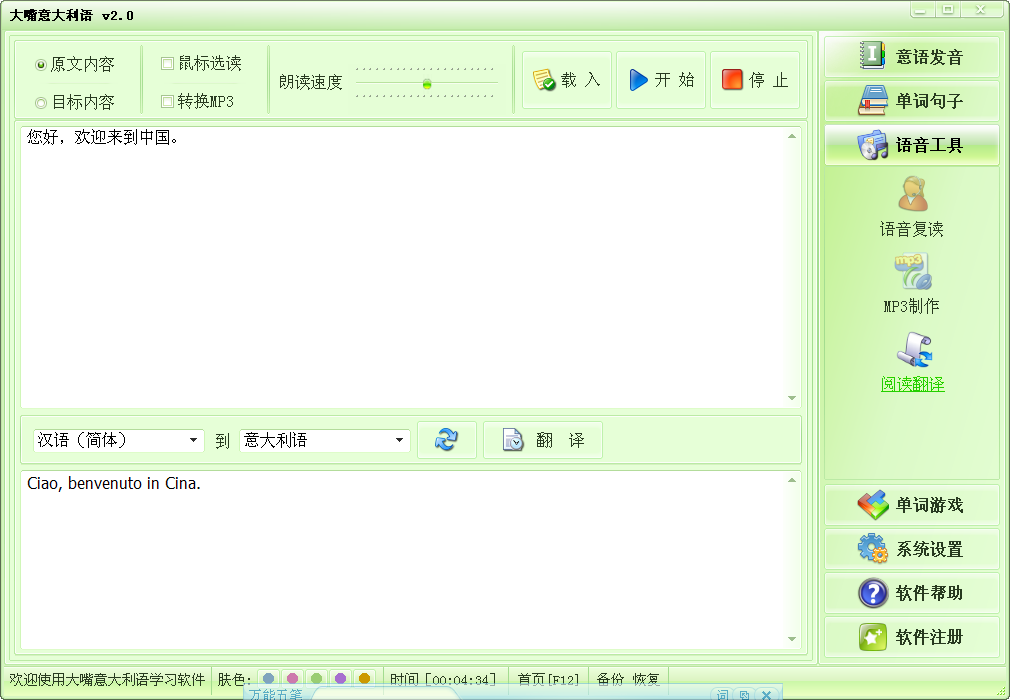
Task: Open the 意语发音 sidebar section
Action: (911, 57)
